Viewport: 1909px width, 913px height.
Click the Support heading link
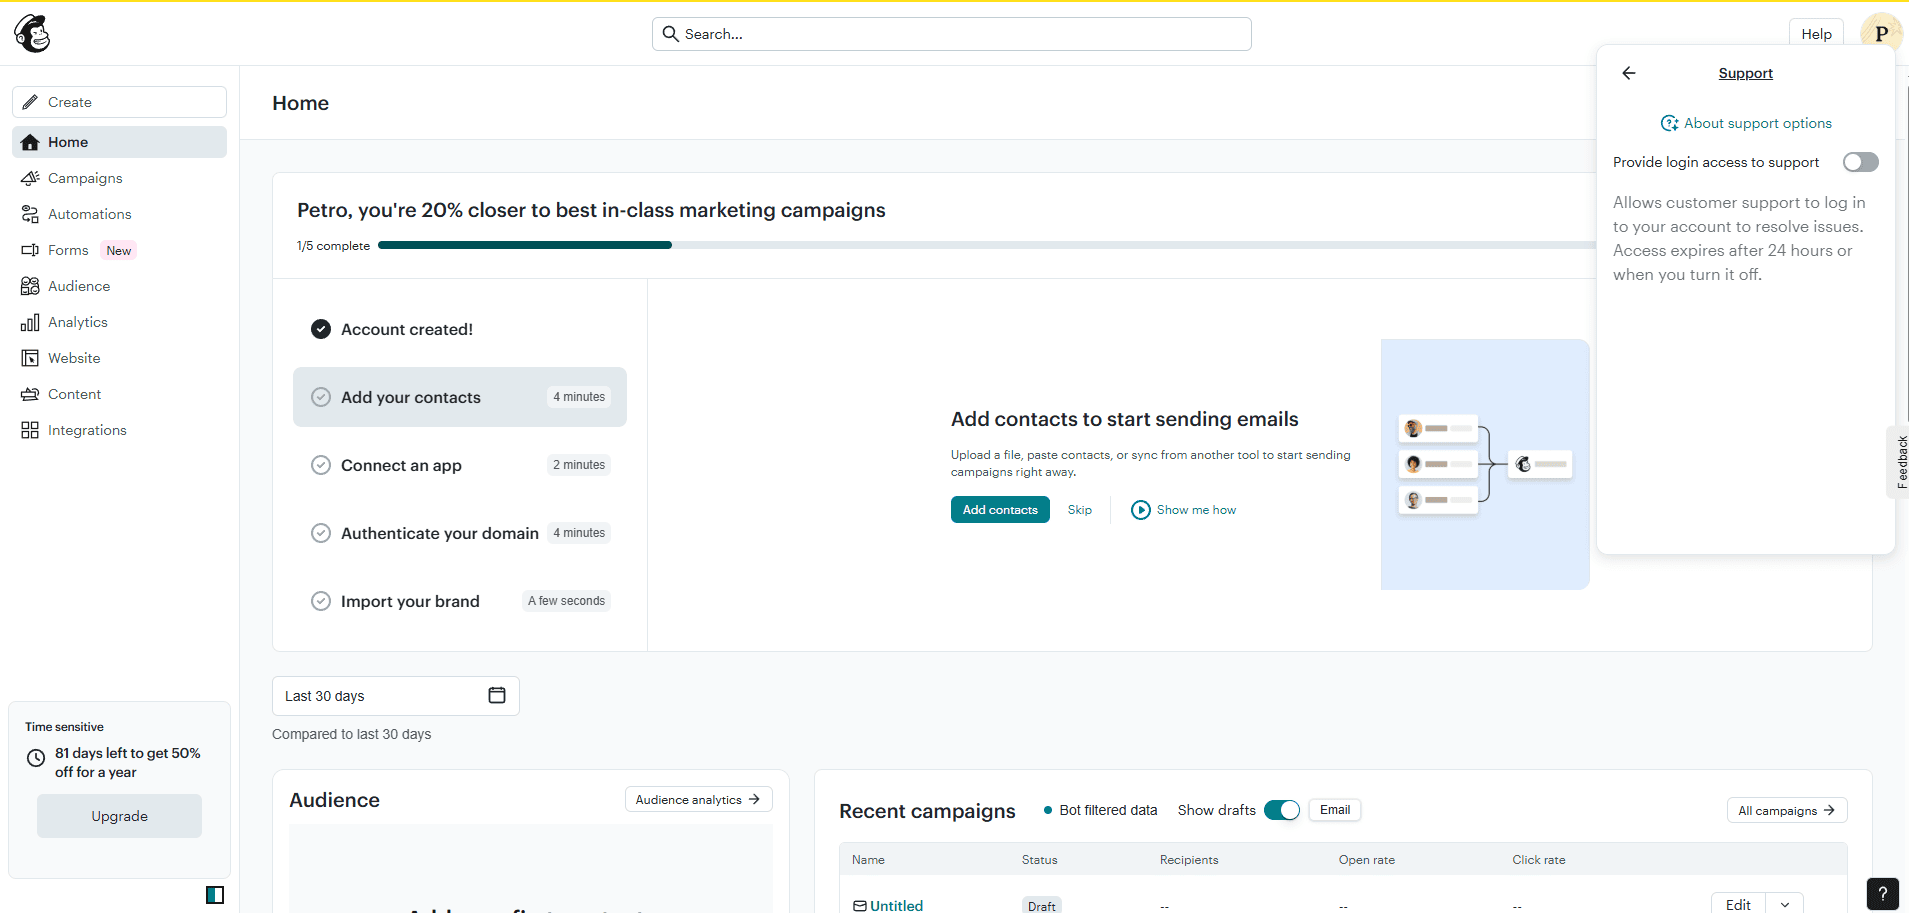point(1745,73)
